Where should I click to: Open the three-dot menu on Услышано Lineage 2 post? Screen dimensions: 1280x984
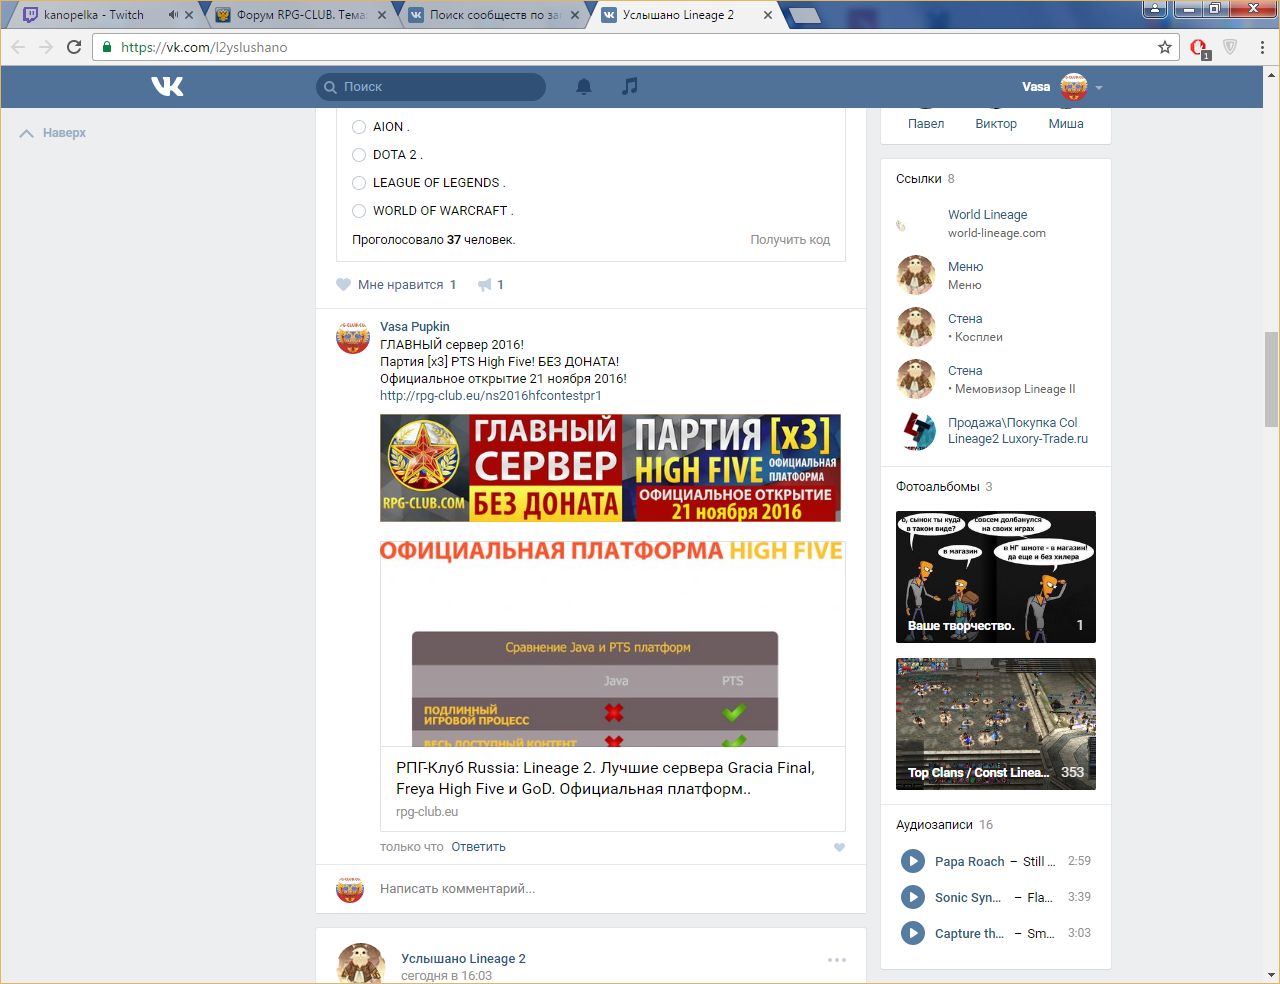[837, 960]
